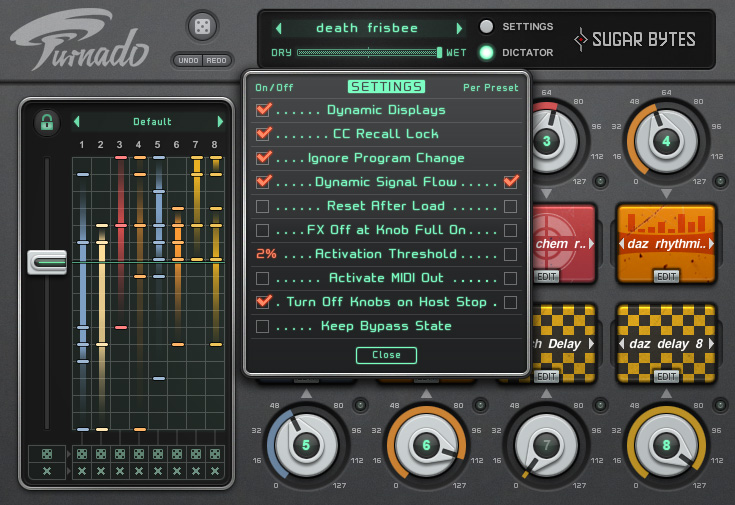Click knob 8 dial

[x=666, y=445]
